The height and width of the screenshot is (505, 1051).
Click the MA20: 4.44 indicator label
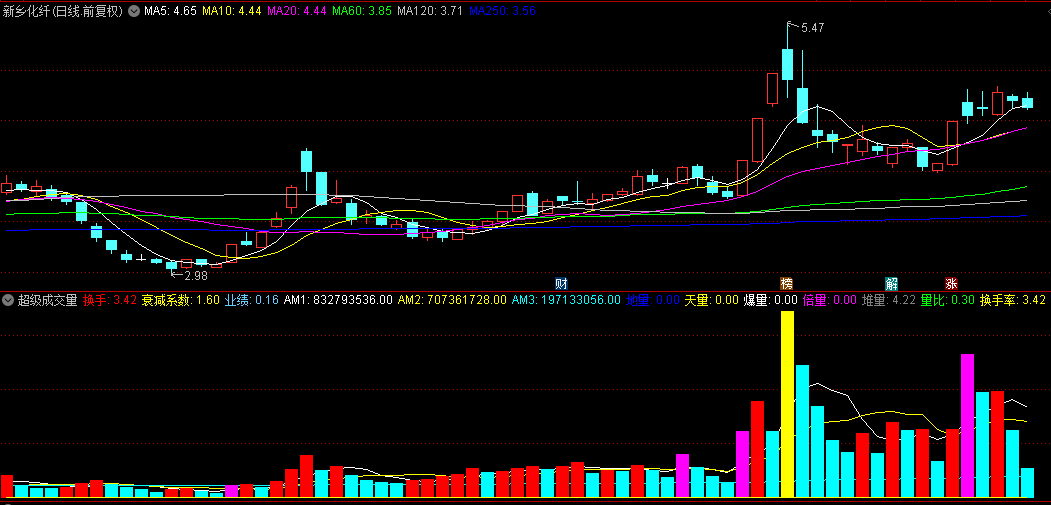pos(296,11)
